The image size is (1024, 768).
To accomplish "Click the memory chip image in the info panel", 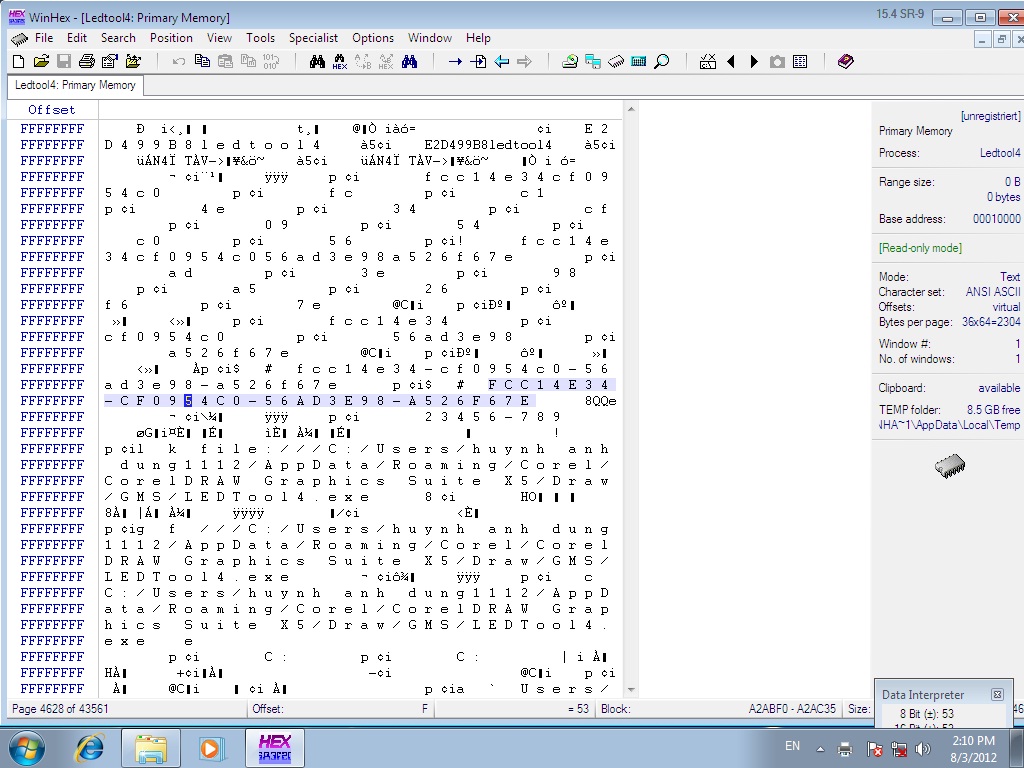I will [950, 466].
